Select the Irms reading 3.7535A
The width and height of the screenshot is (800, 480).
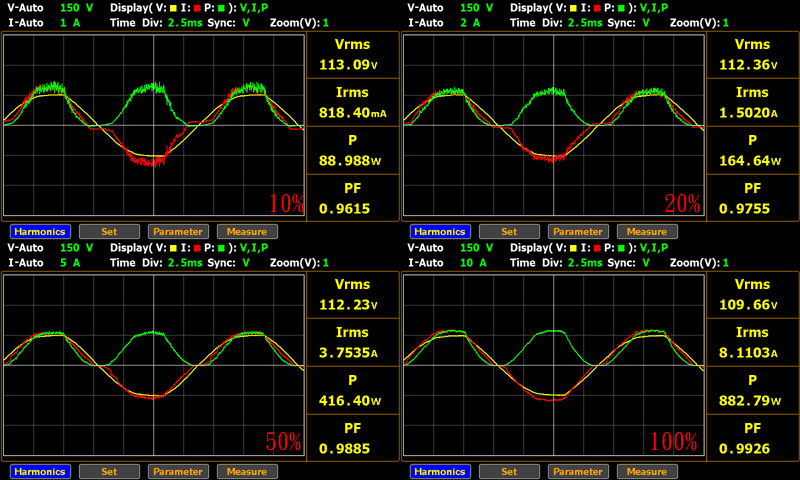tap(348, 352)
